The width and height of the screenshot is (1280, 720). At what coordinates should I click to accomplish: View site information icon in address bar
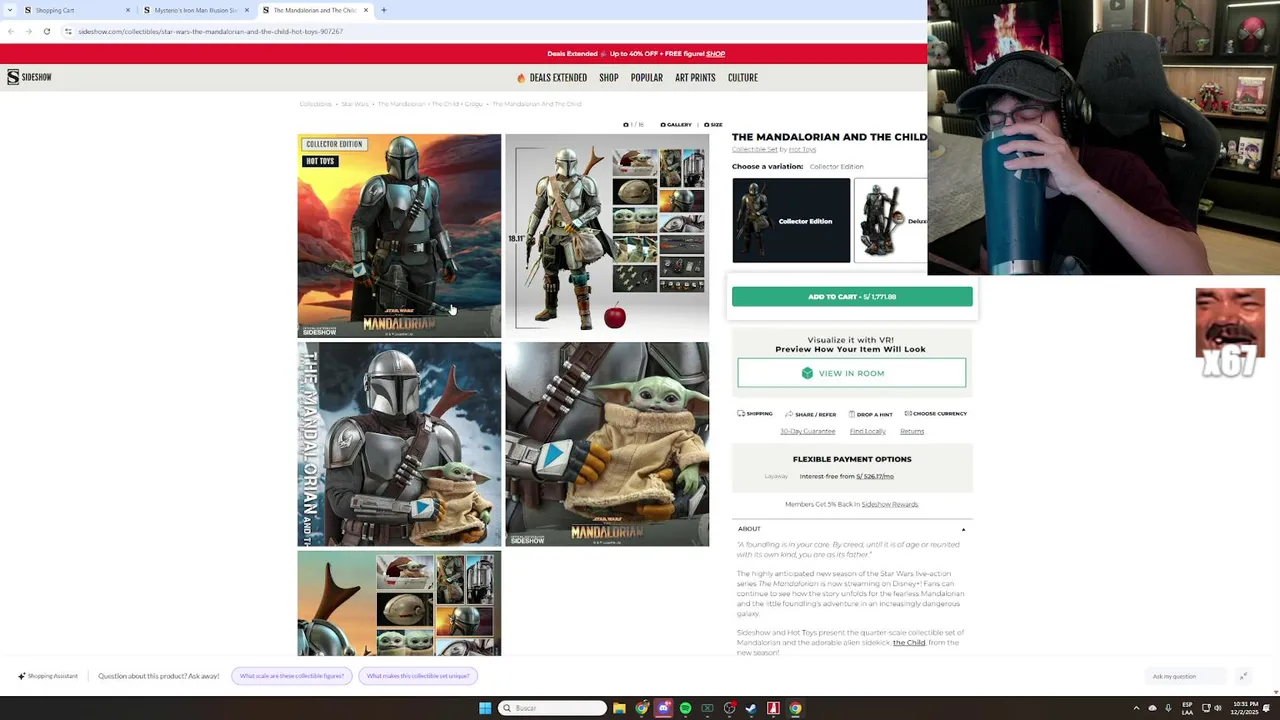68,31
